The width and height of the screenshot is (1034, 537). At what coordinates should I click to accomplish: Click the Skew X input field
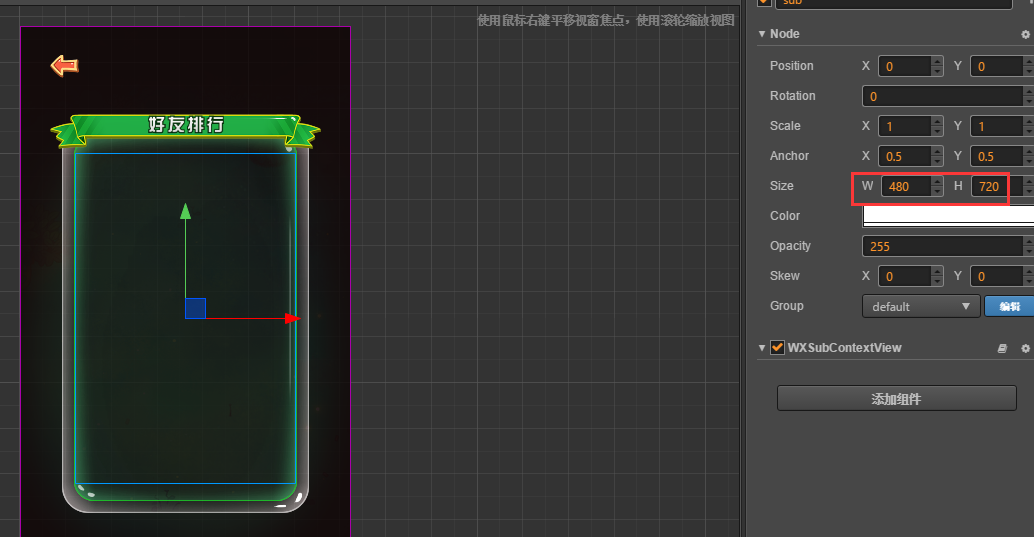905,276
